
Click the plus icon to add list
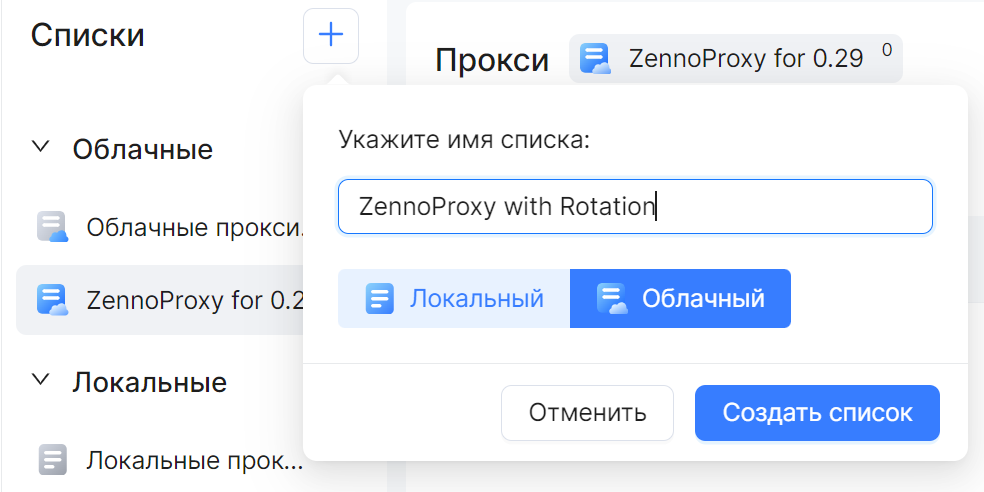[x=331, y=36]
